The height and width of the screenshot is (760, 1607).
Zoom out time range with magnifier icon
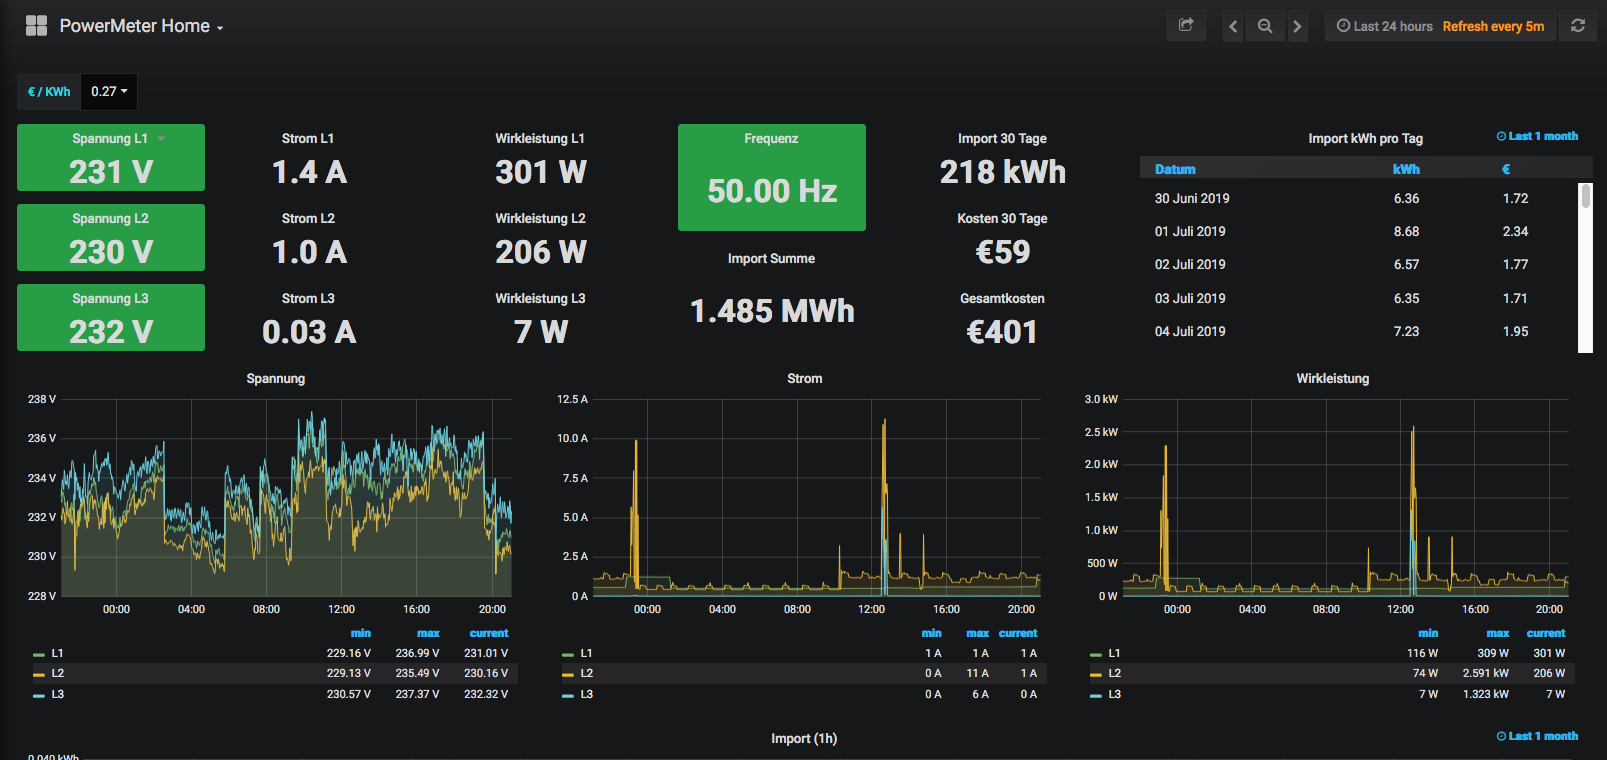click(x=1265, y=26)
